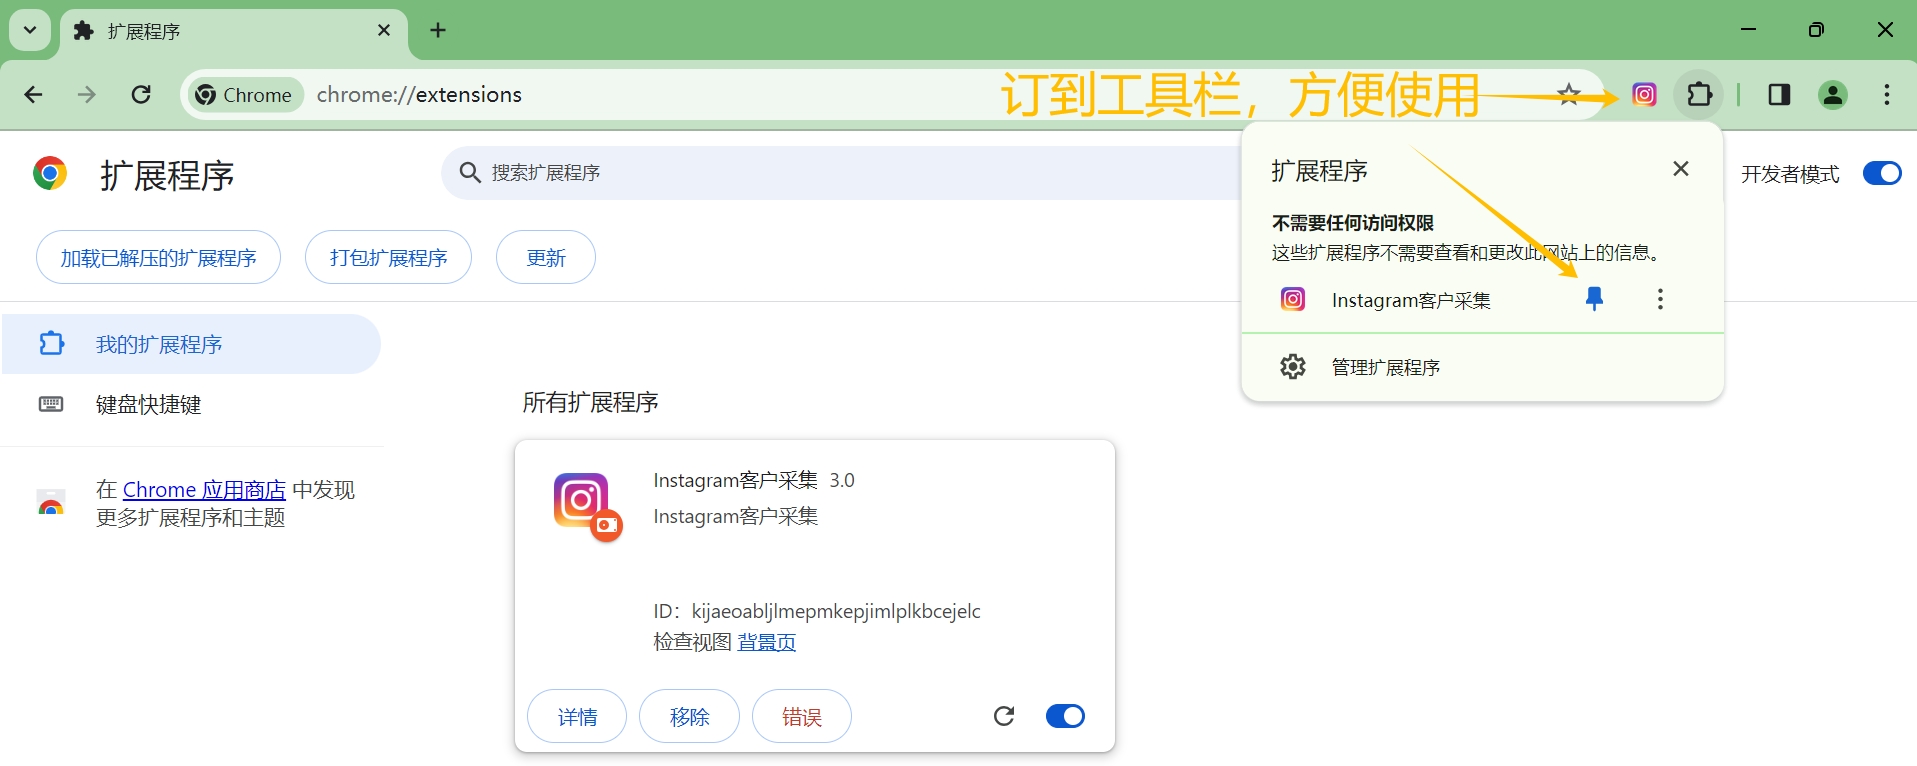
Task: Click Instagram客户采集 entry in popup
Action: (x=1411, y=300)
